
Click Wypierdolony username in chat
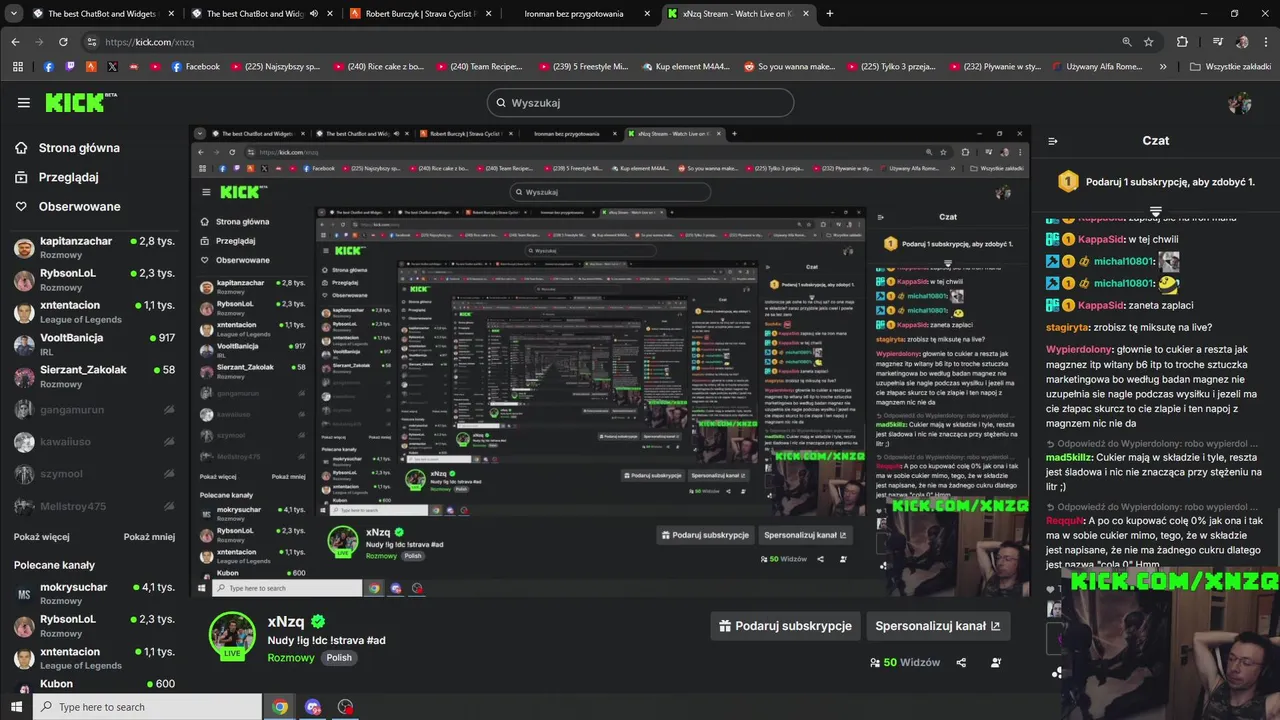[x=1080, y=349]
